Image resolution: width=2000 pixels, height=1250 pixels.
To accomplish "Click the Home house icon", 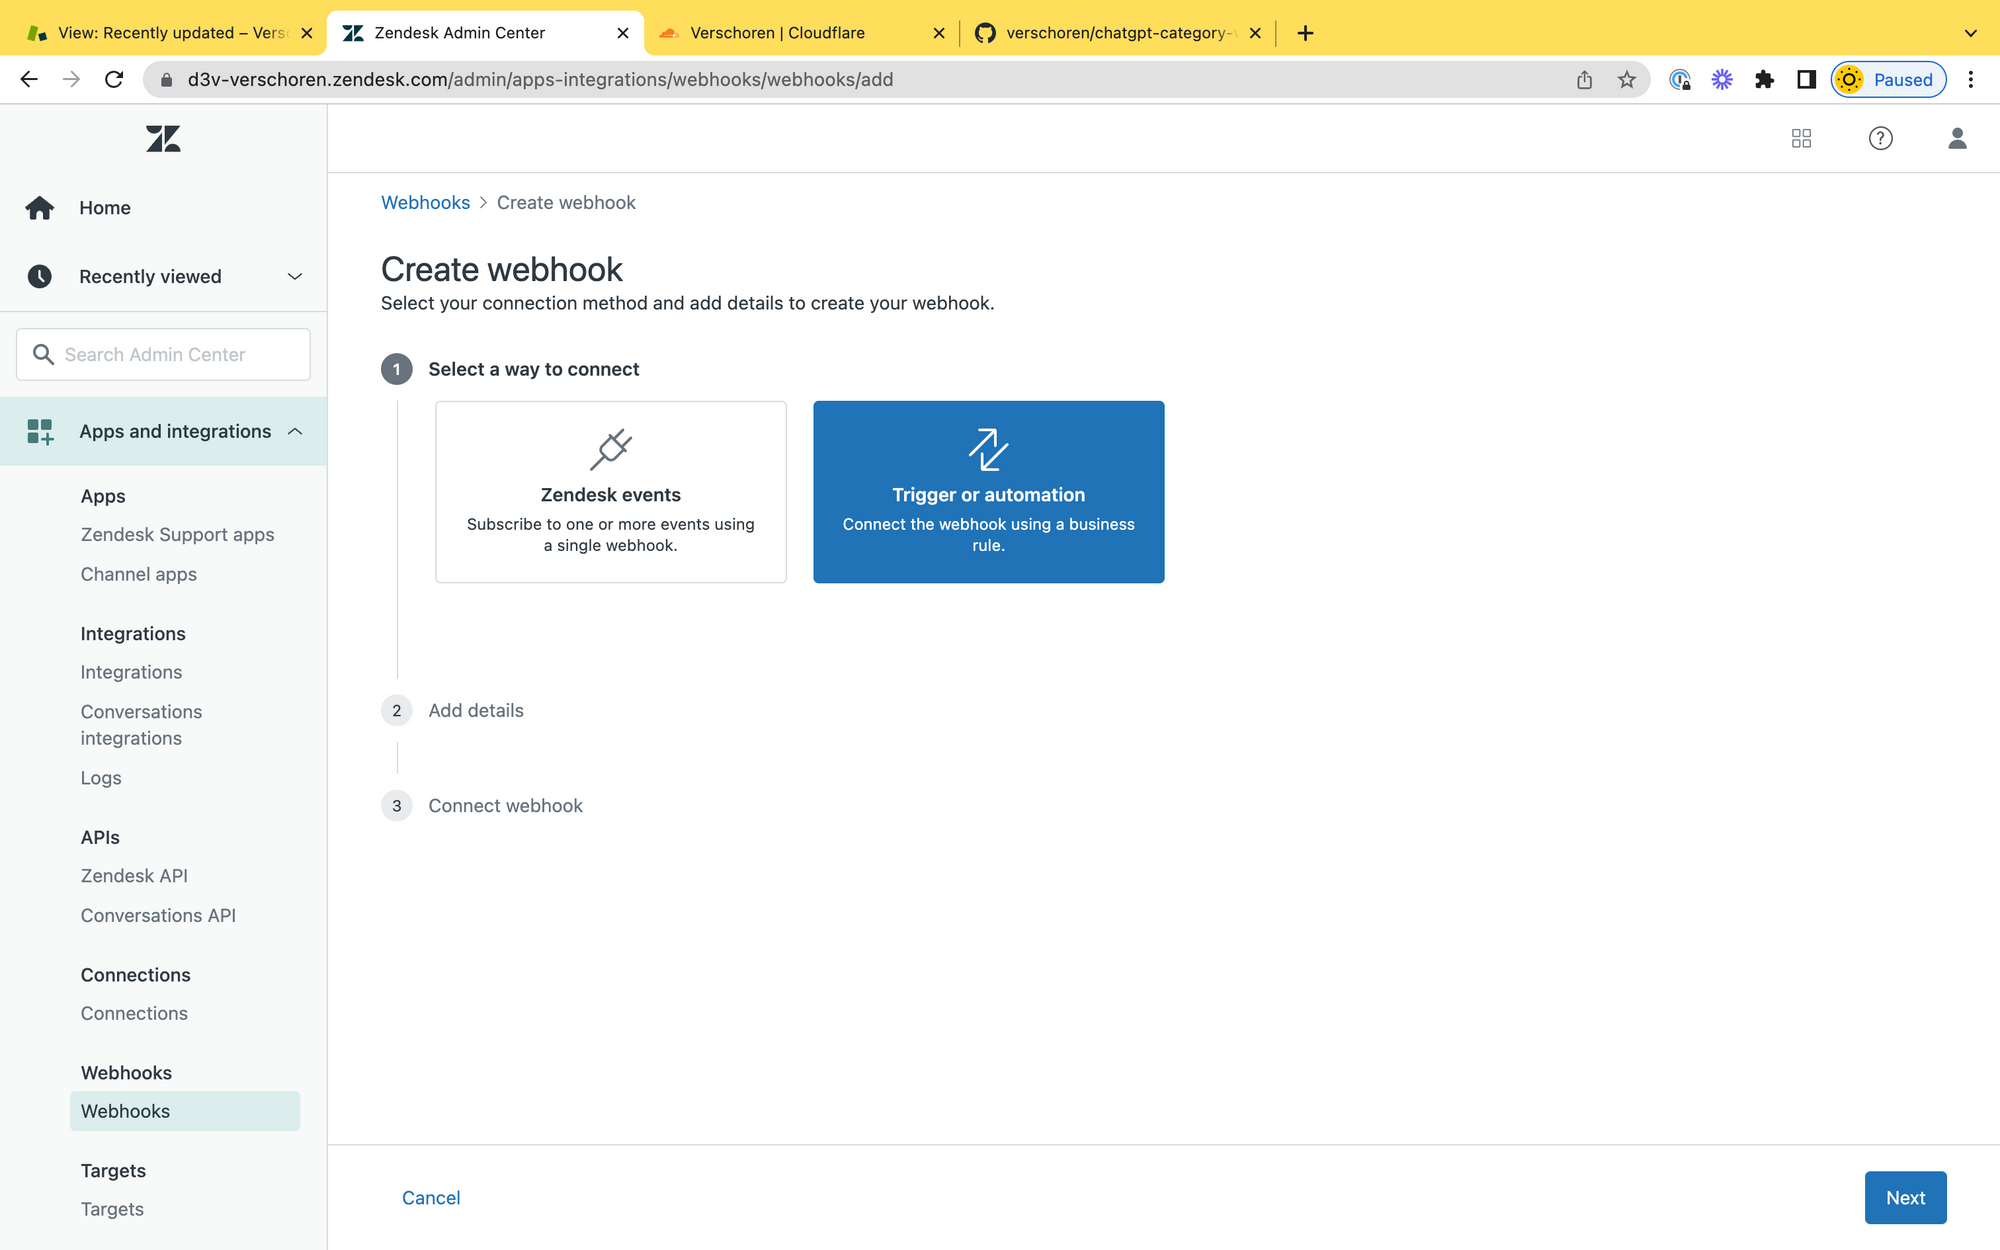I will (40, 207).
